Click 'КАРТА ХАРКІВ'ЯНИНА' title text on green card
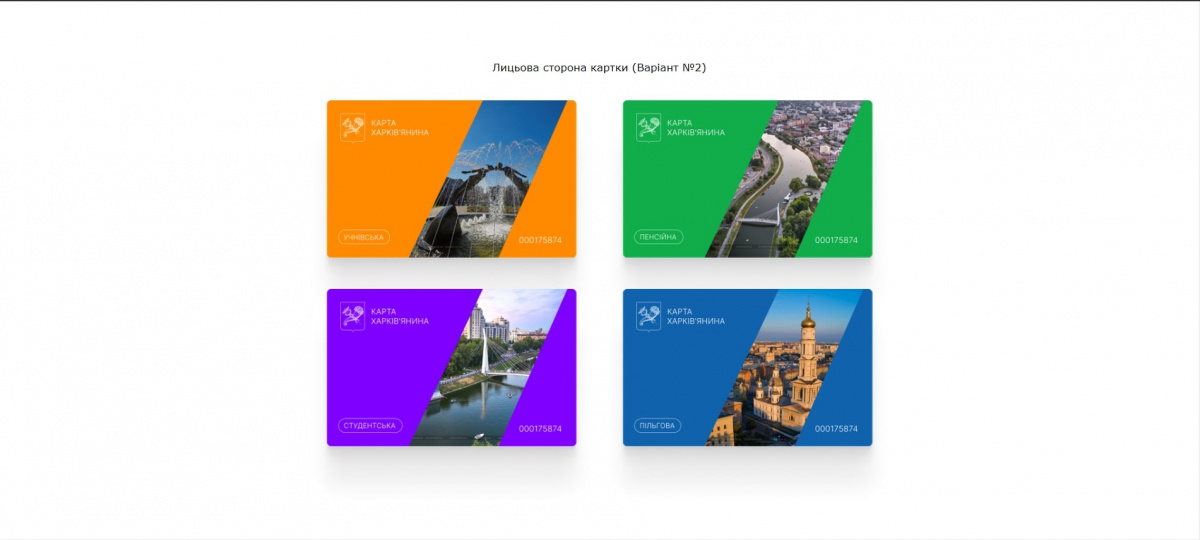The height and width of the screenshot is (540, 1200). coord(696,128)
